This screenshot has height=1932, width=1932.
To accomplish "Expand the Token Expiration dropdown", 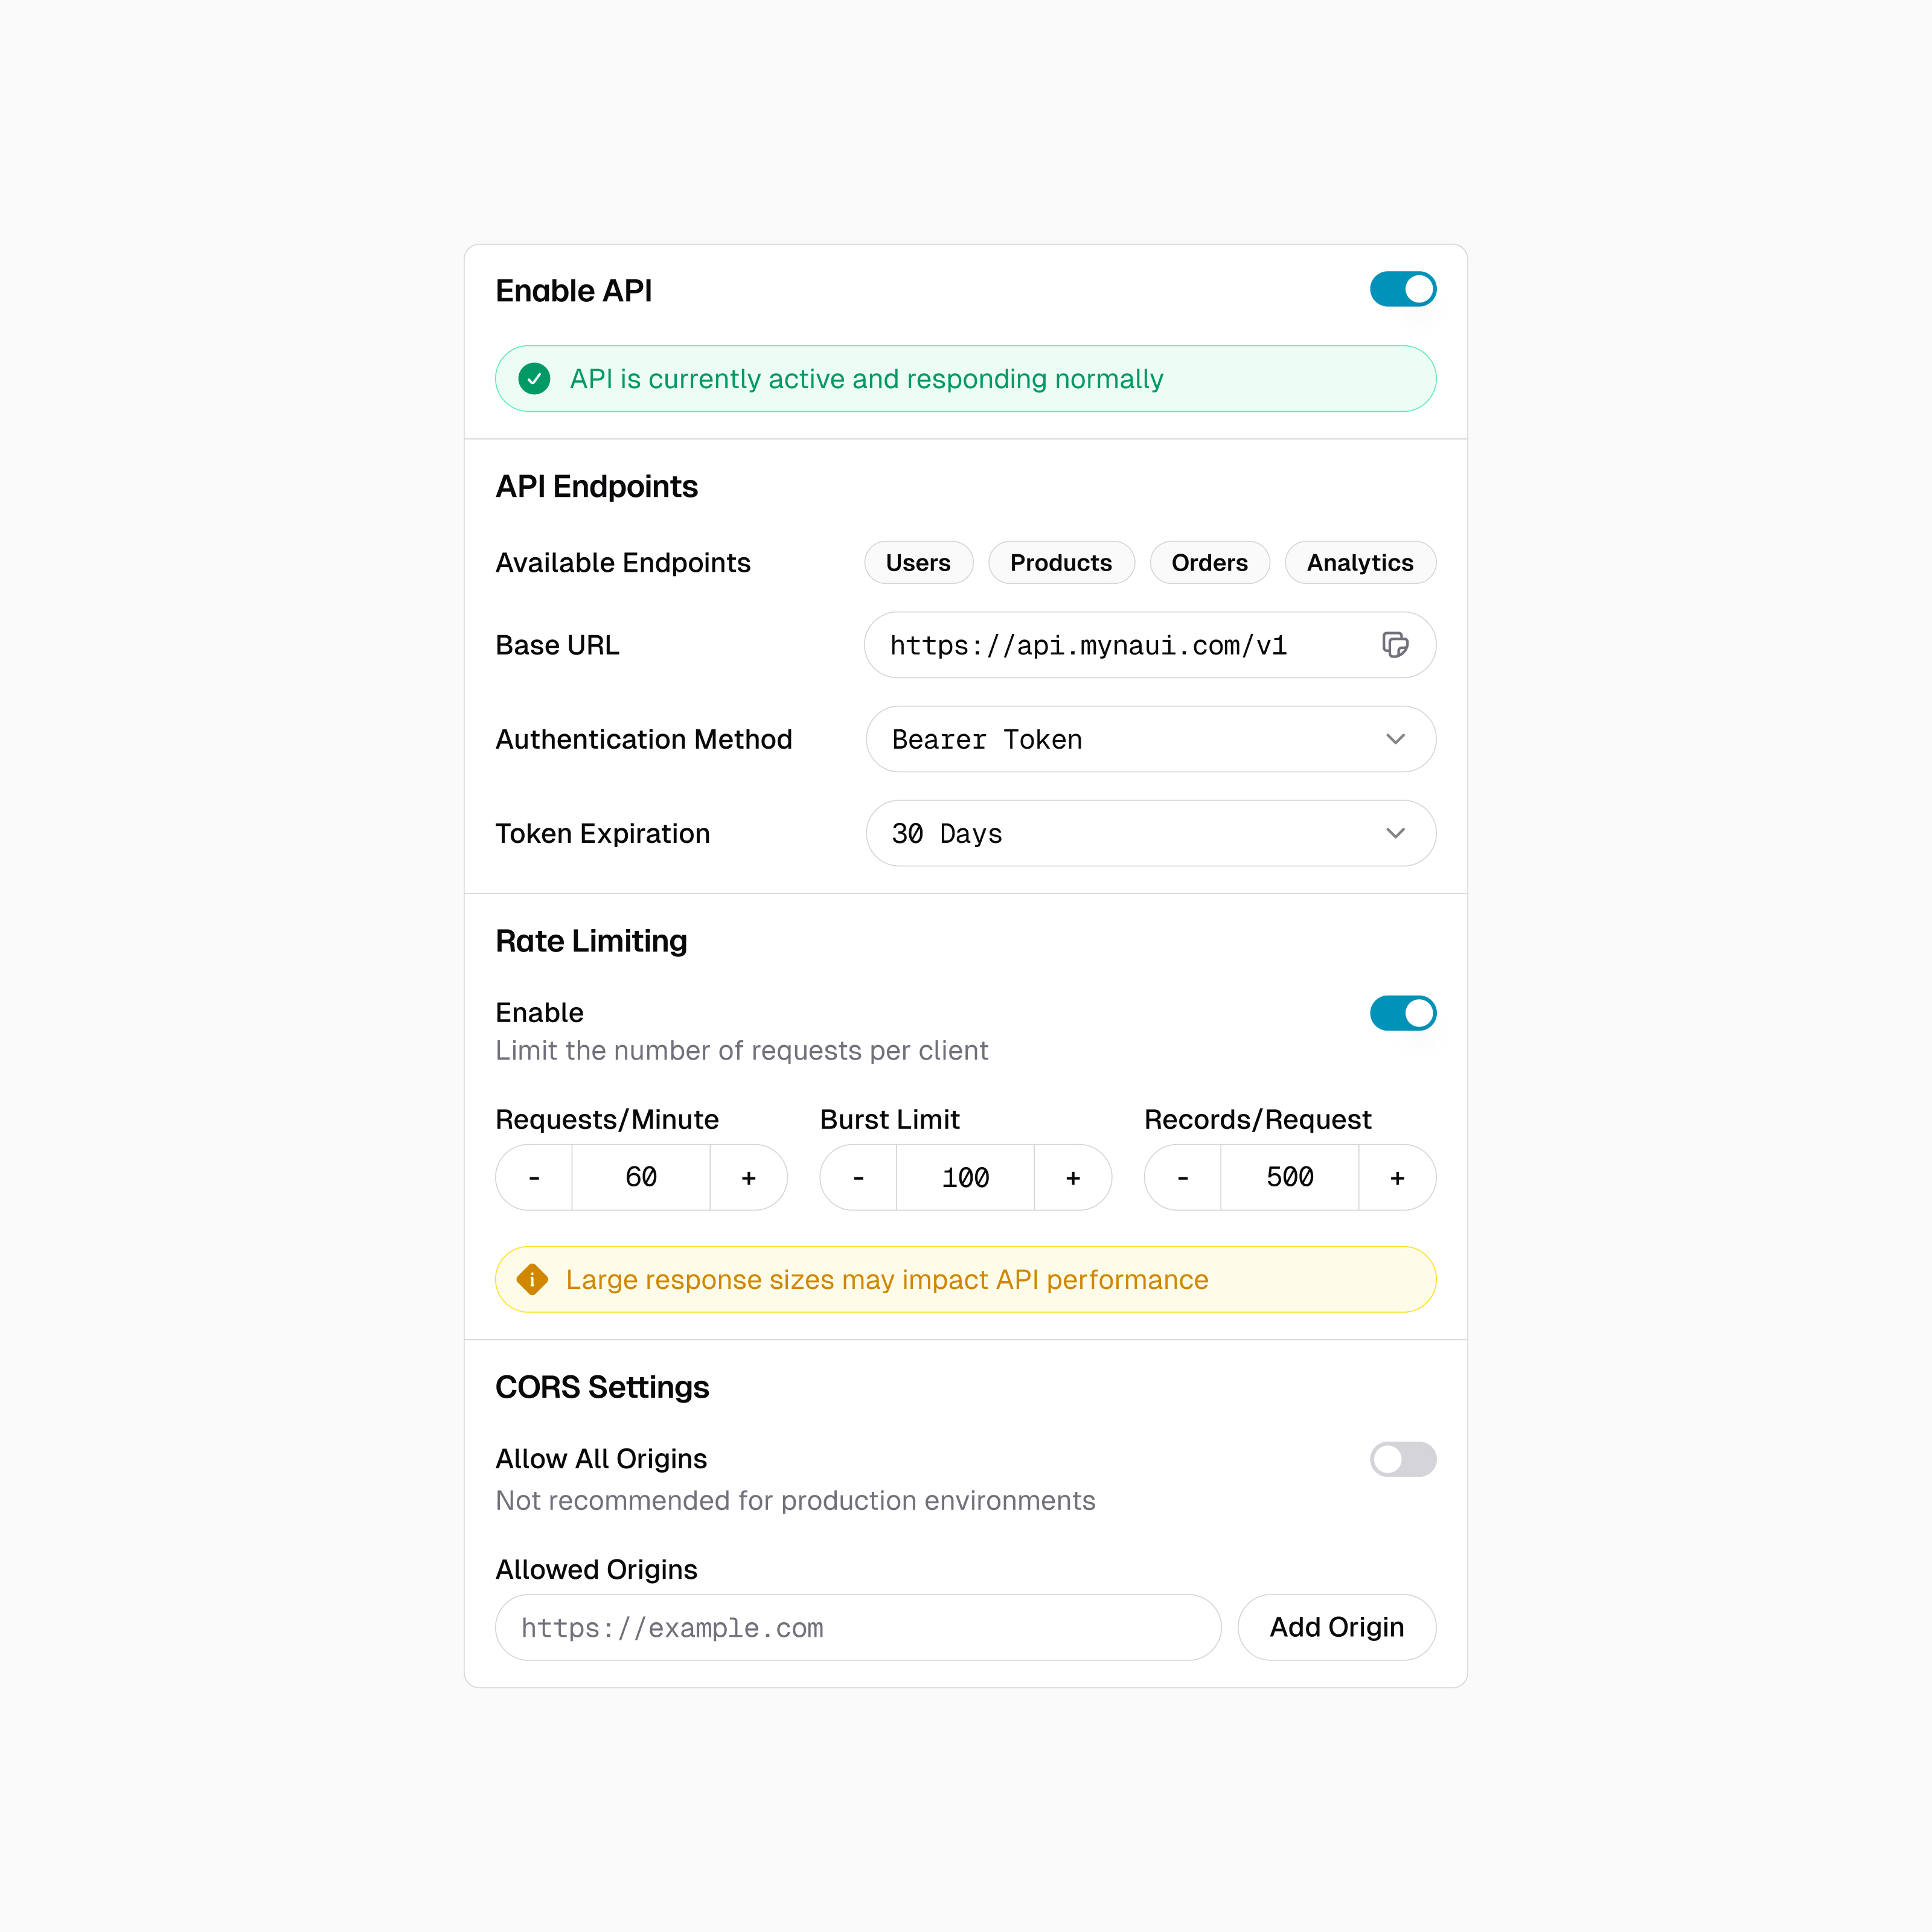I will click(1150, 833).
